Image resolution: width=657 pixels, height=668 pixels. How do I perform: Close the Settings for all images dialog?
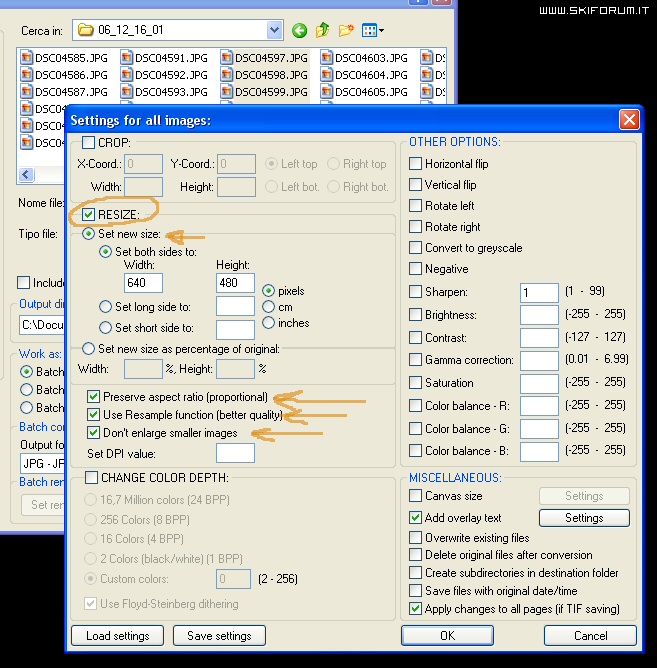(x=629, y=120)
